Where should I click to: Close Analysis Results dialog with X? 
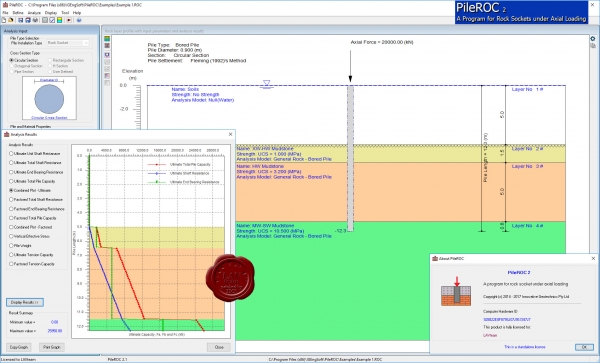(230, 134)
